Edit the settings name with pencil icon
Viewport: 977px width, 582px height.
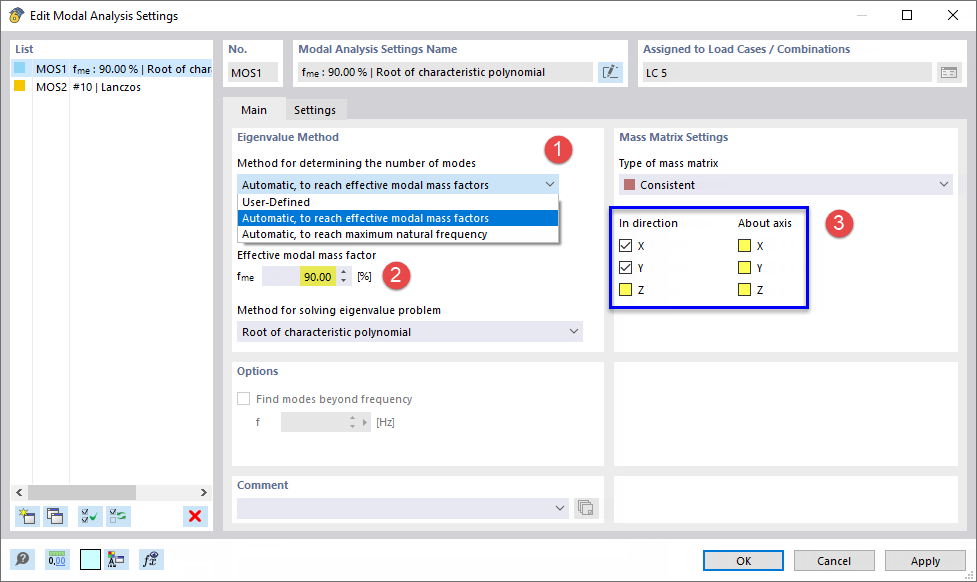coord(610,71)
